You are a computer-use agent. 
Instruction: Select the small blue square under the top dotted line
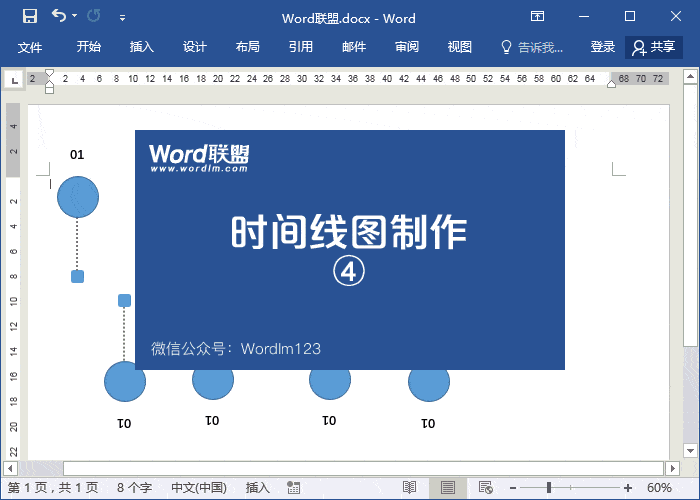(77, 276)
